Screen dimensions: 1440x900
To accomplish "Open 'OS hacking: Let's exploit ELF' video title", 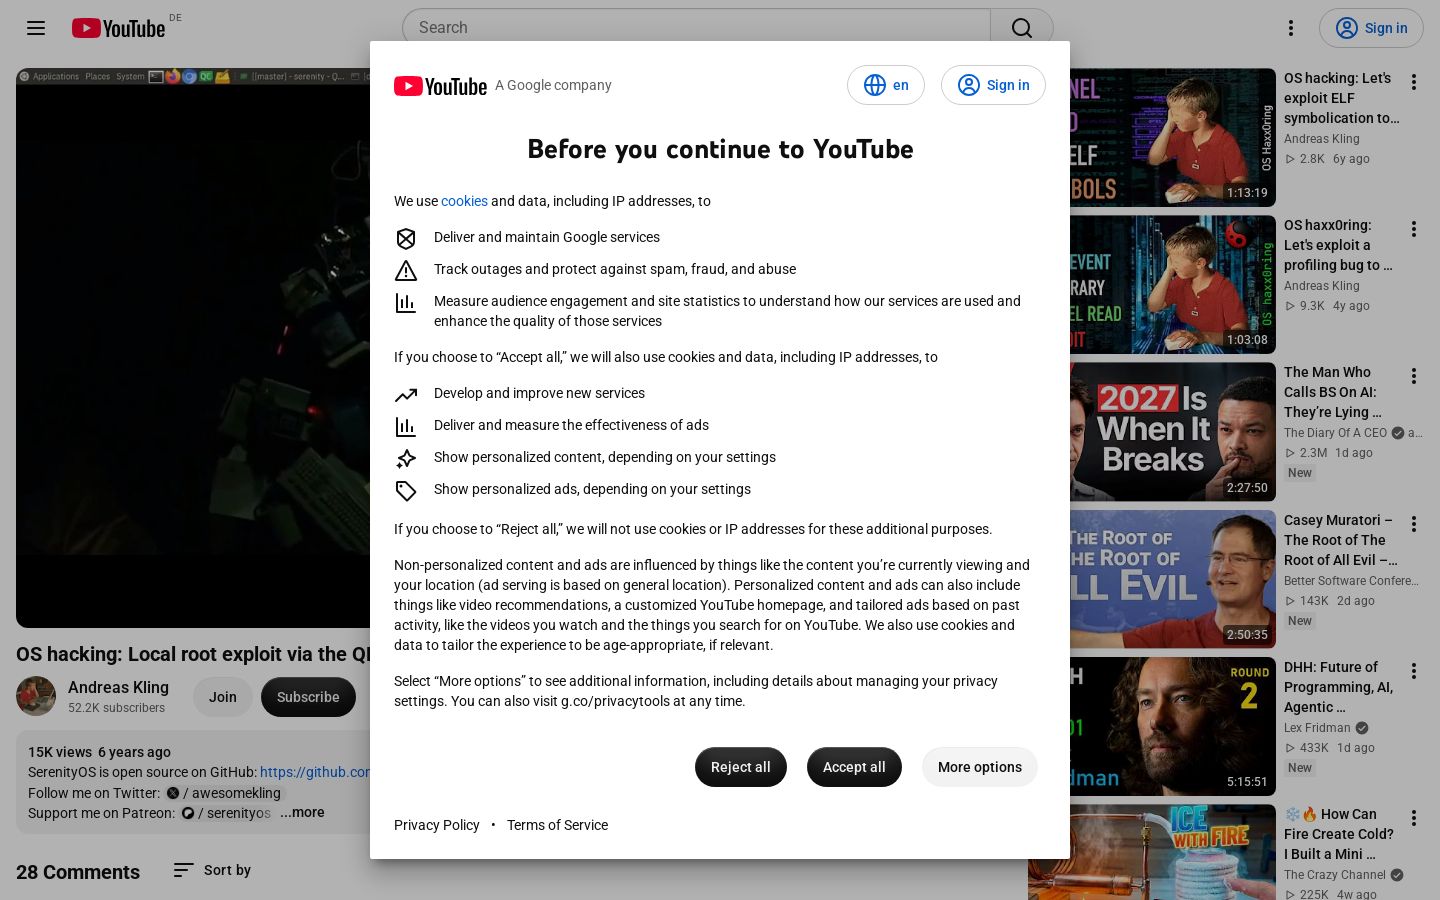I will pyautogui.click(x=1341, y=98).
